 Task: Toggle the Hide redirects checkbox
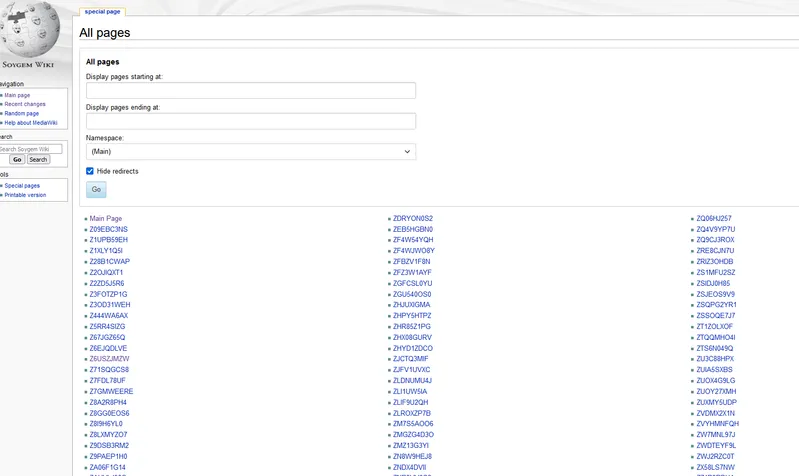(90, 171)
